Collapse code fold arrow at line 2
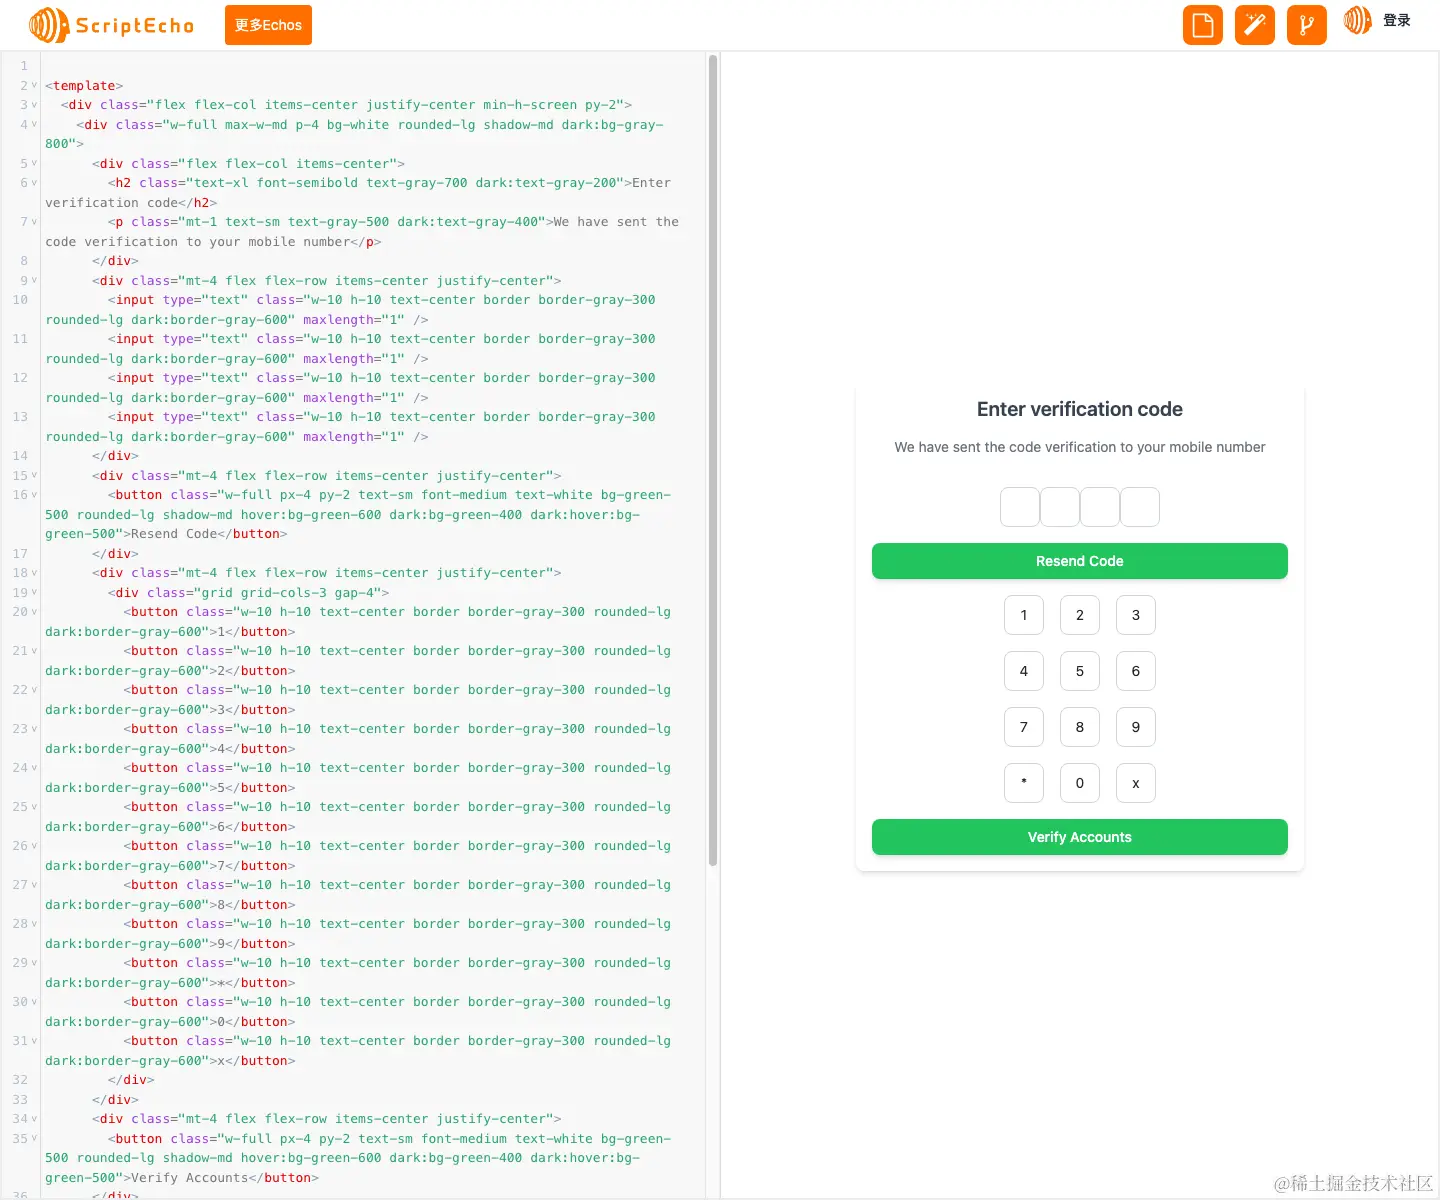This screenshot has height=1200, width=1440. [x=34, y=86]
